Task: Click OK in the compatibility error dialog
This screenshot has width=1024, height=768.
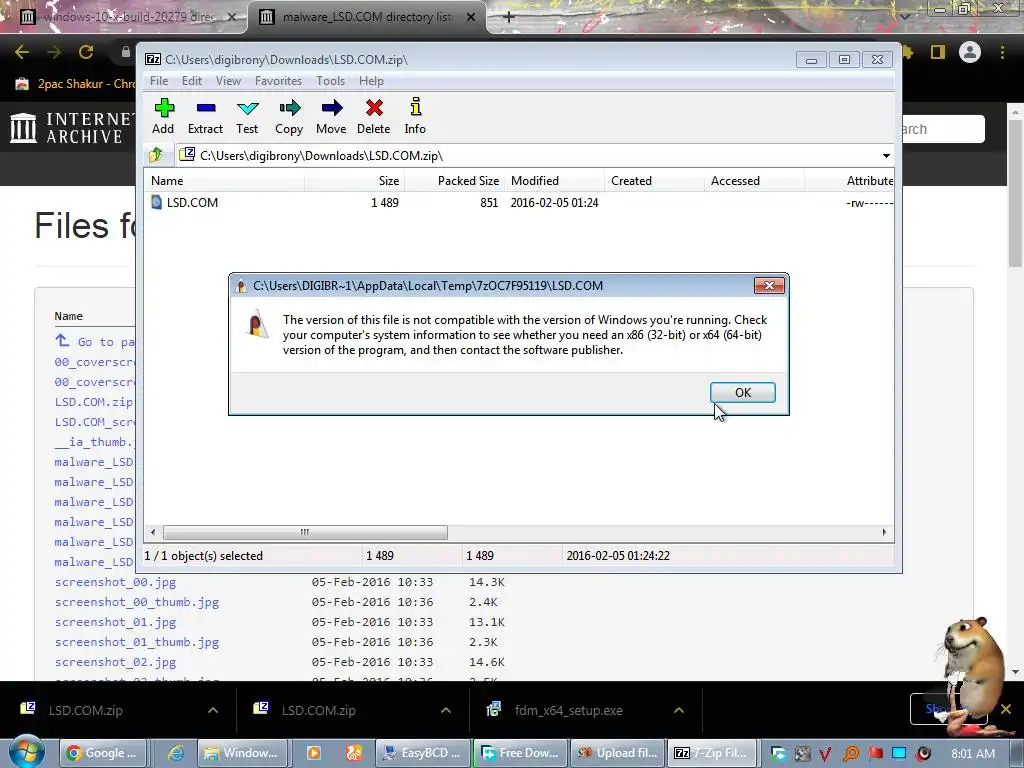Action: 743,392
